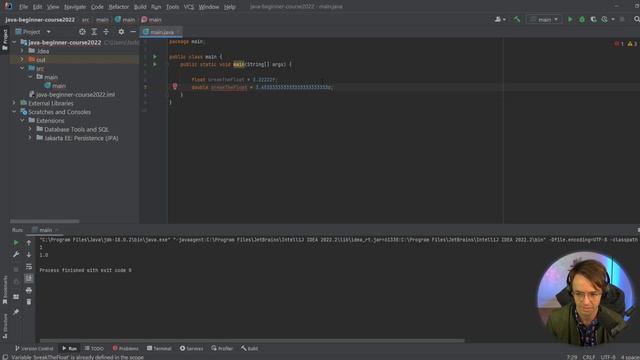Open the Refactor menu
Image resolution: width=640 pixels, height=360 pixels.
pos(118,7)
